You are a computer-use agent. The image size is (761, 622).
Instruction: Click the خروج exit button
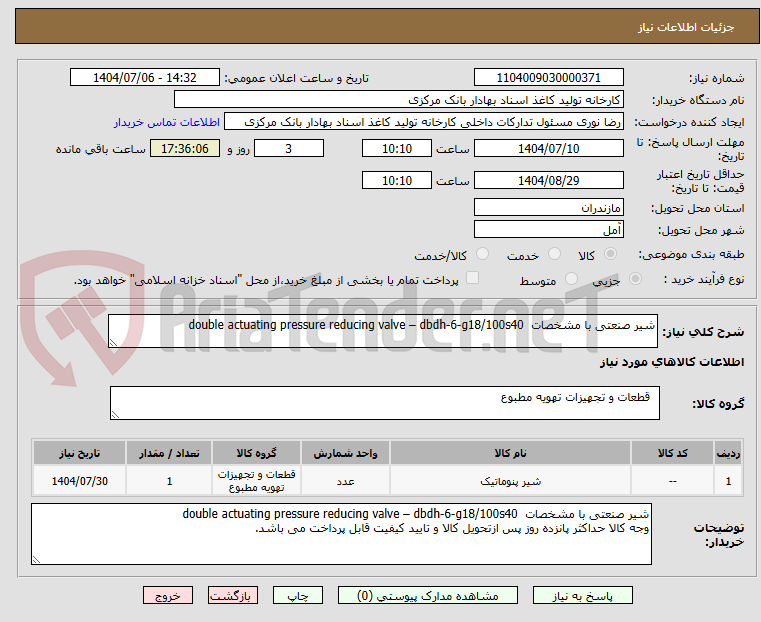pos(167,595)
